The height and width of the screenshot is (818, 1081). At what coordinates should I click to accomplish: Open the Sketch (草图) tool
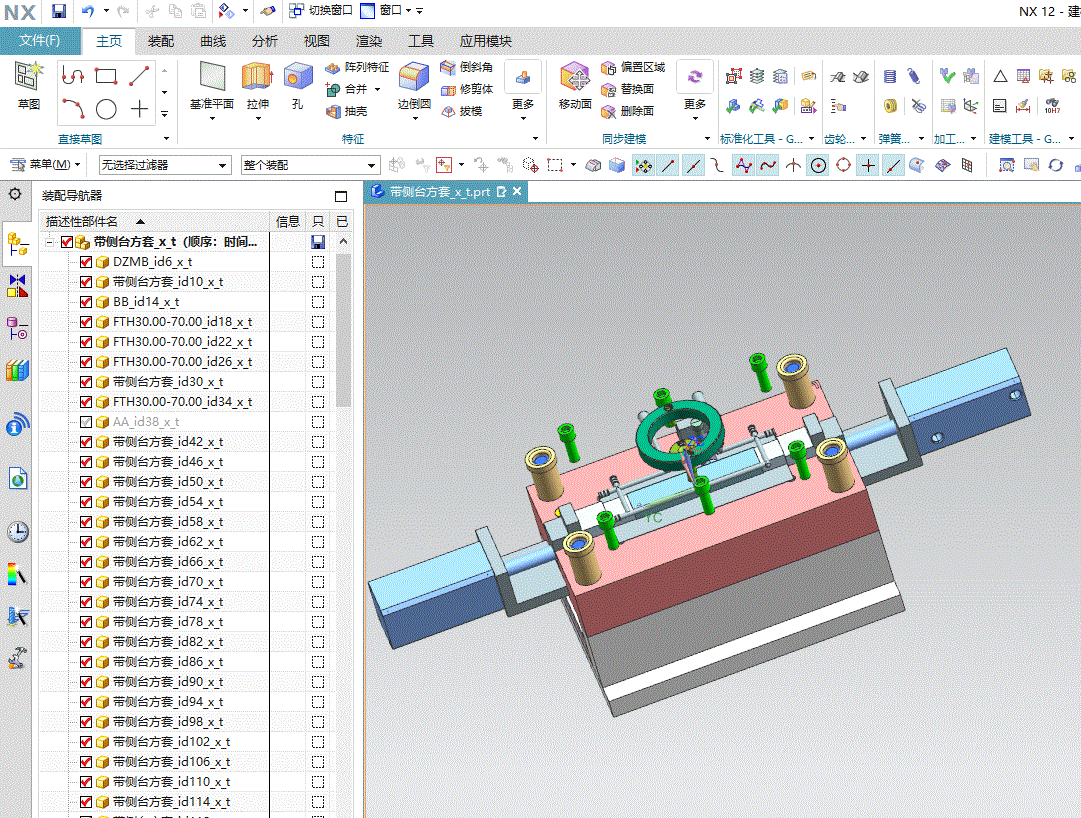pyautogui.click(x=29, y=85)
